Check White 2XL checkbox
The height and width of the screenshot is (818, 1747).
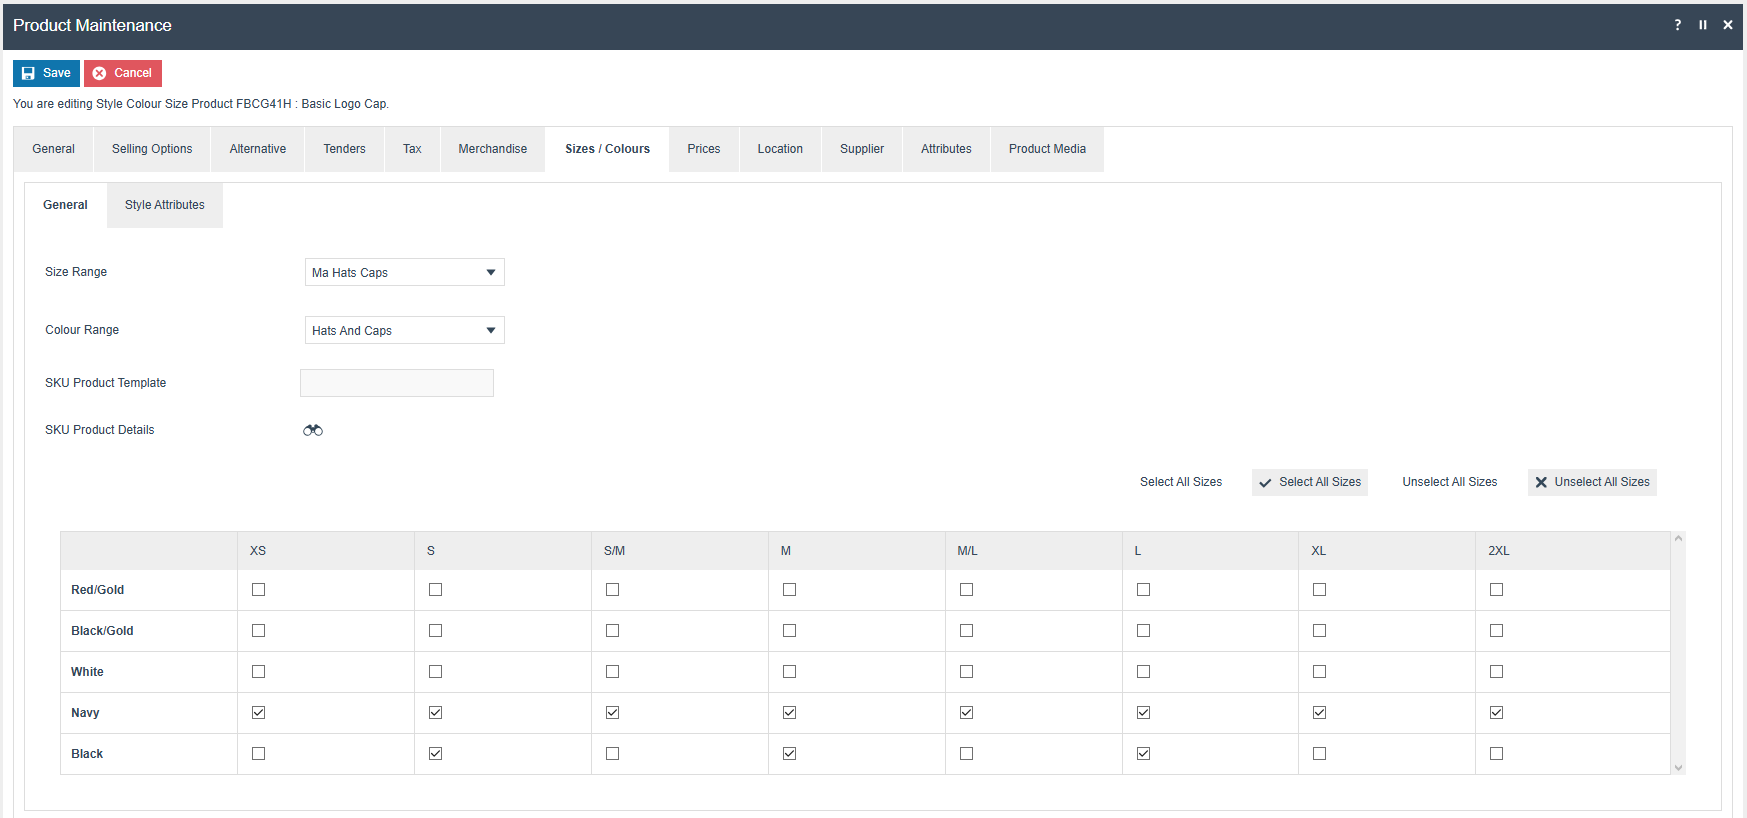1497,672
